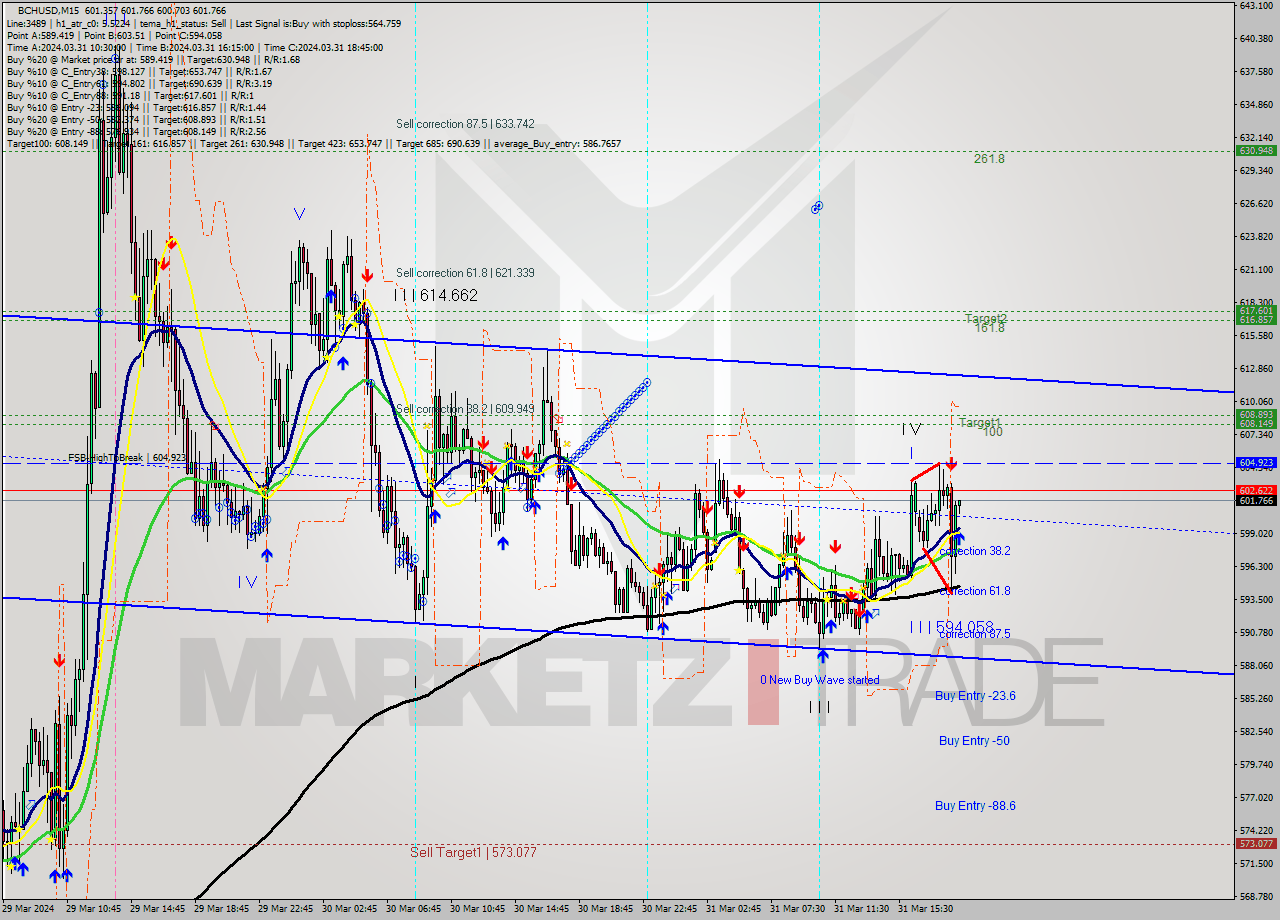Viewport: 1280px width, 920px height.
Task: Click the '0 New Buy Wave started' label
Action: [819, 680]
